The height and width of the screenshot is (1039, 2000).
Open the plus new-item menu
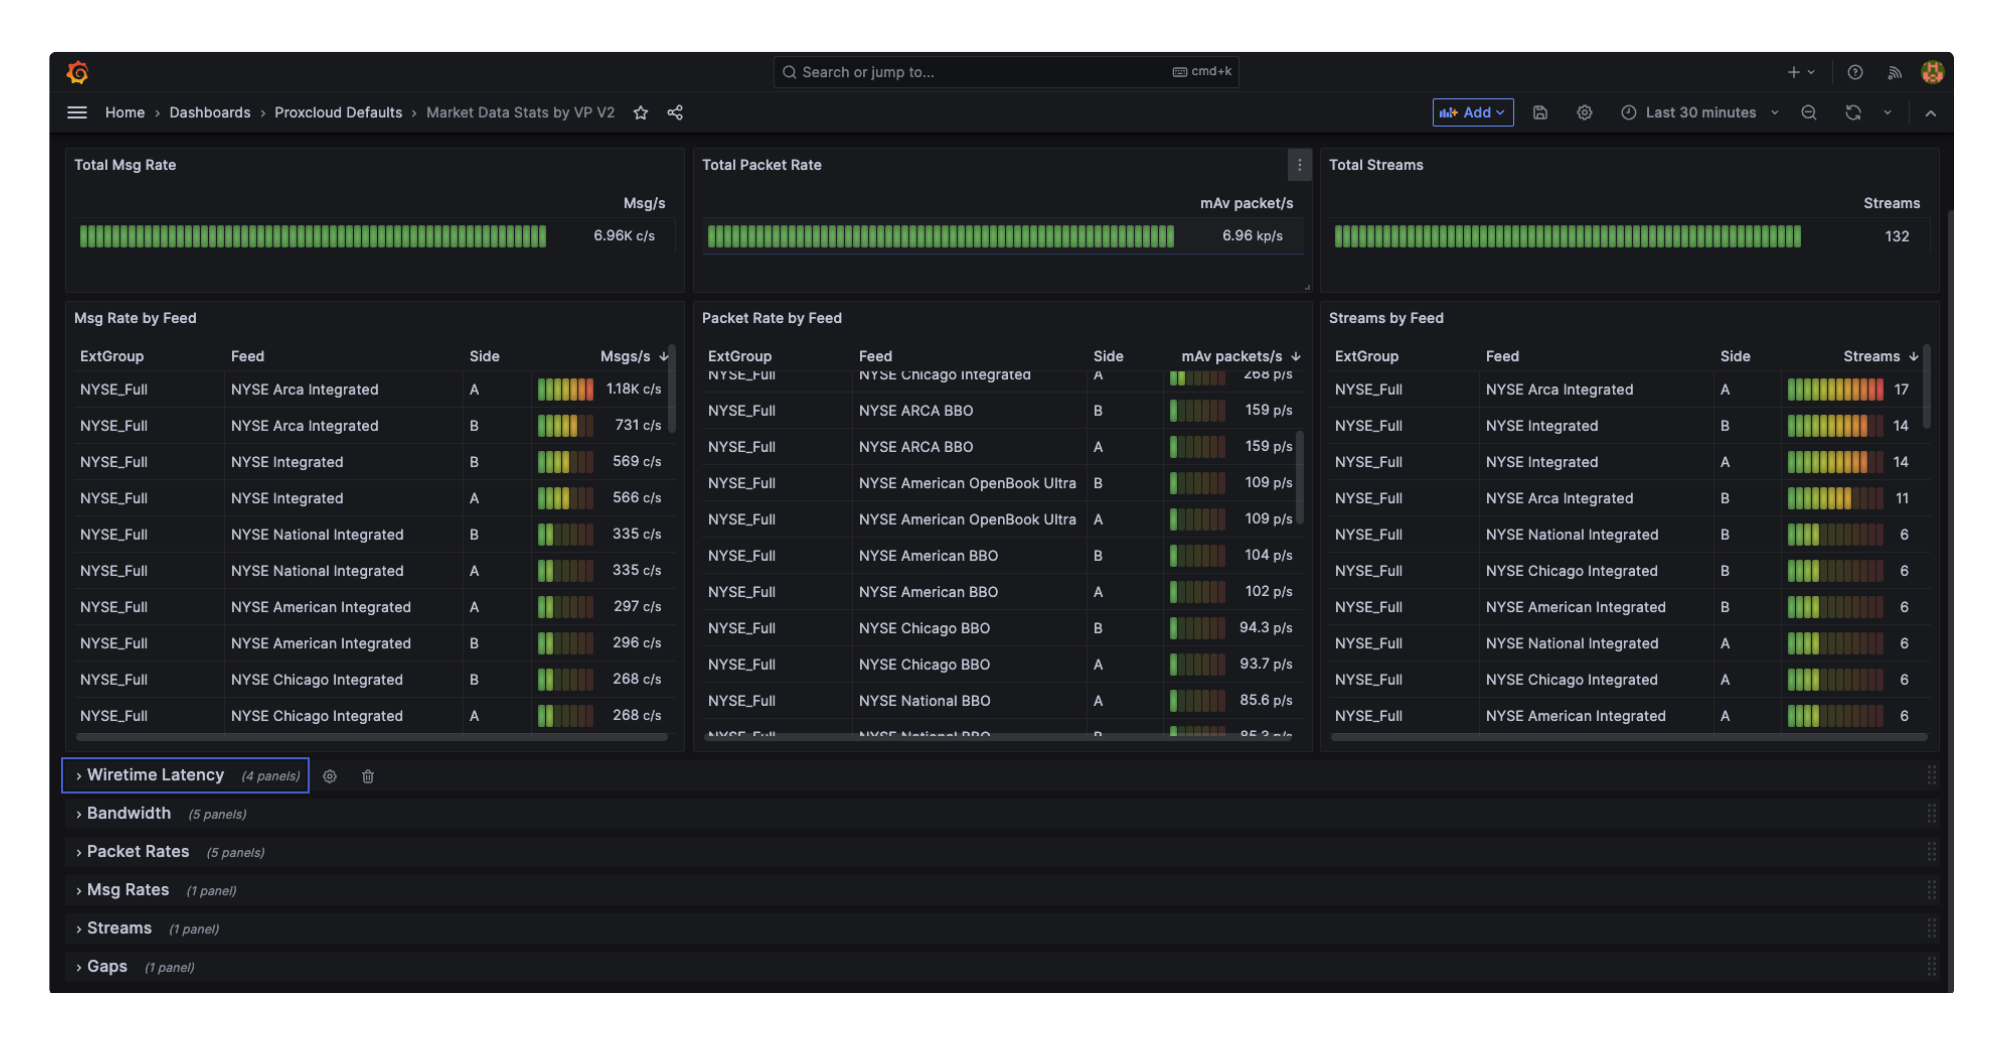(1800, 72)
